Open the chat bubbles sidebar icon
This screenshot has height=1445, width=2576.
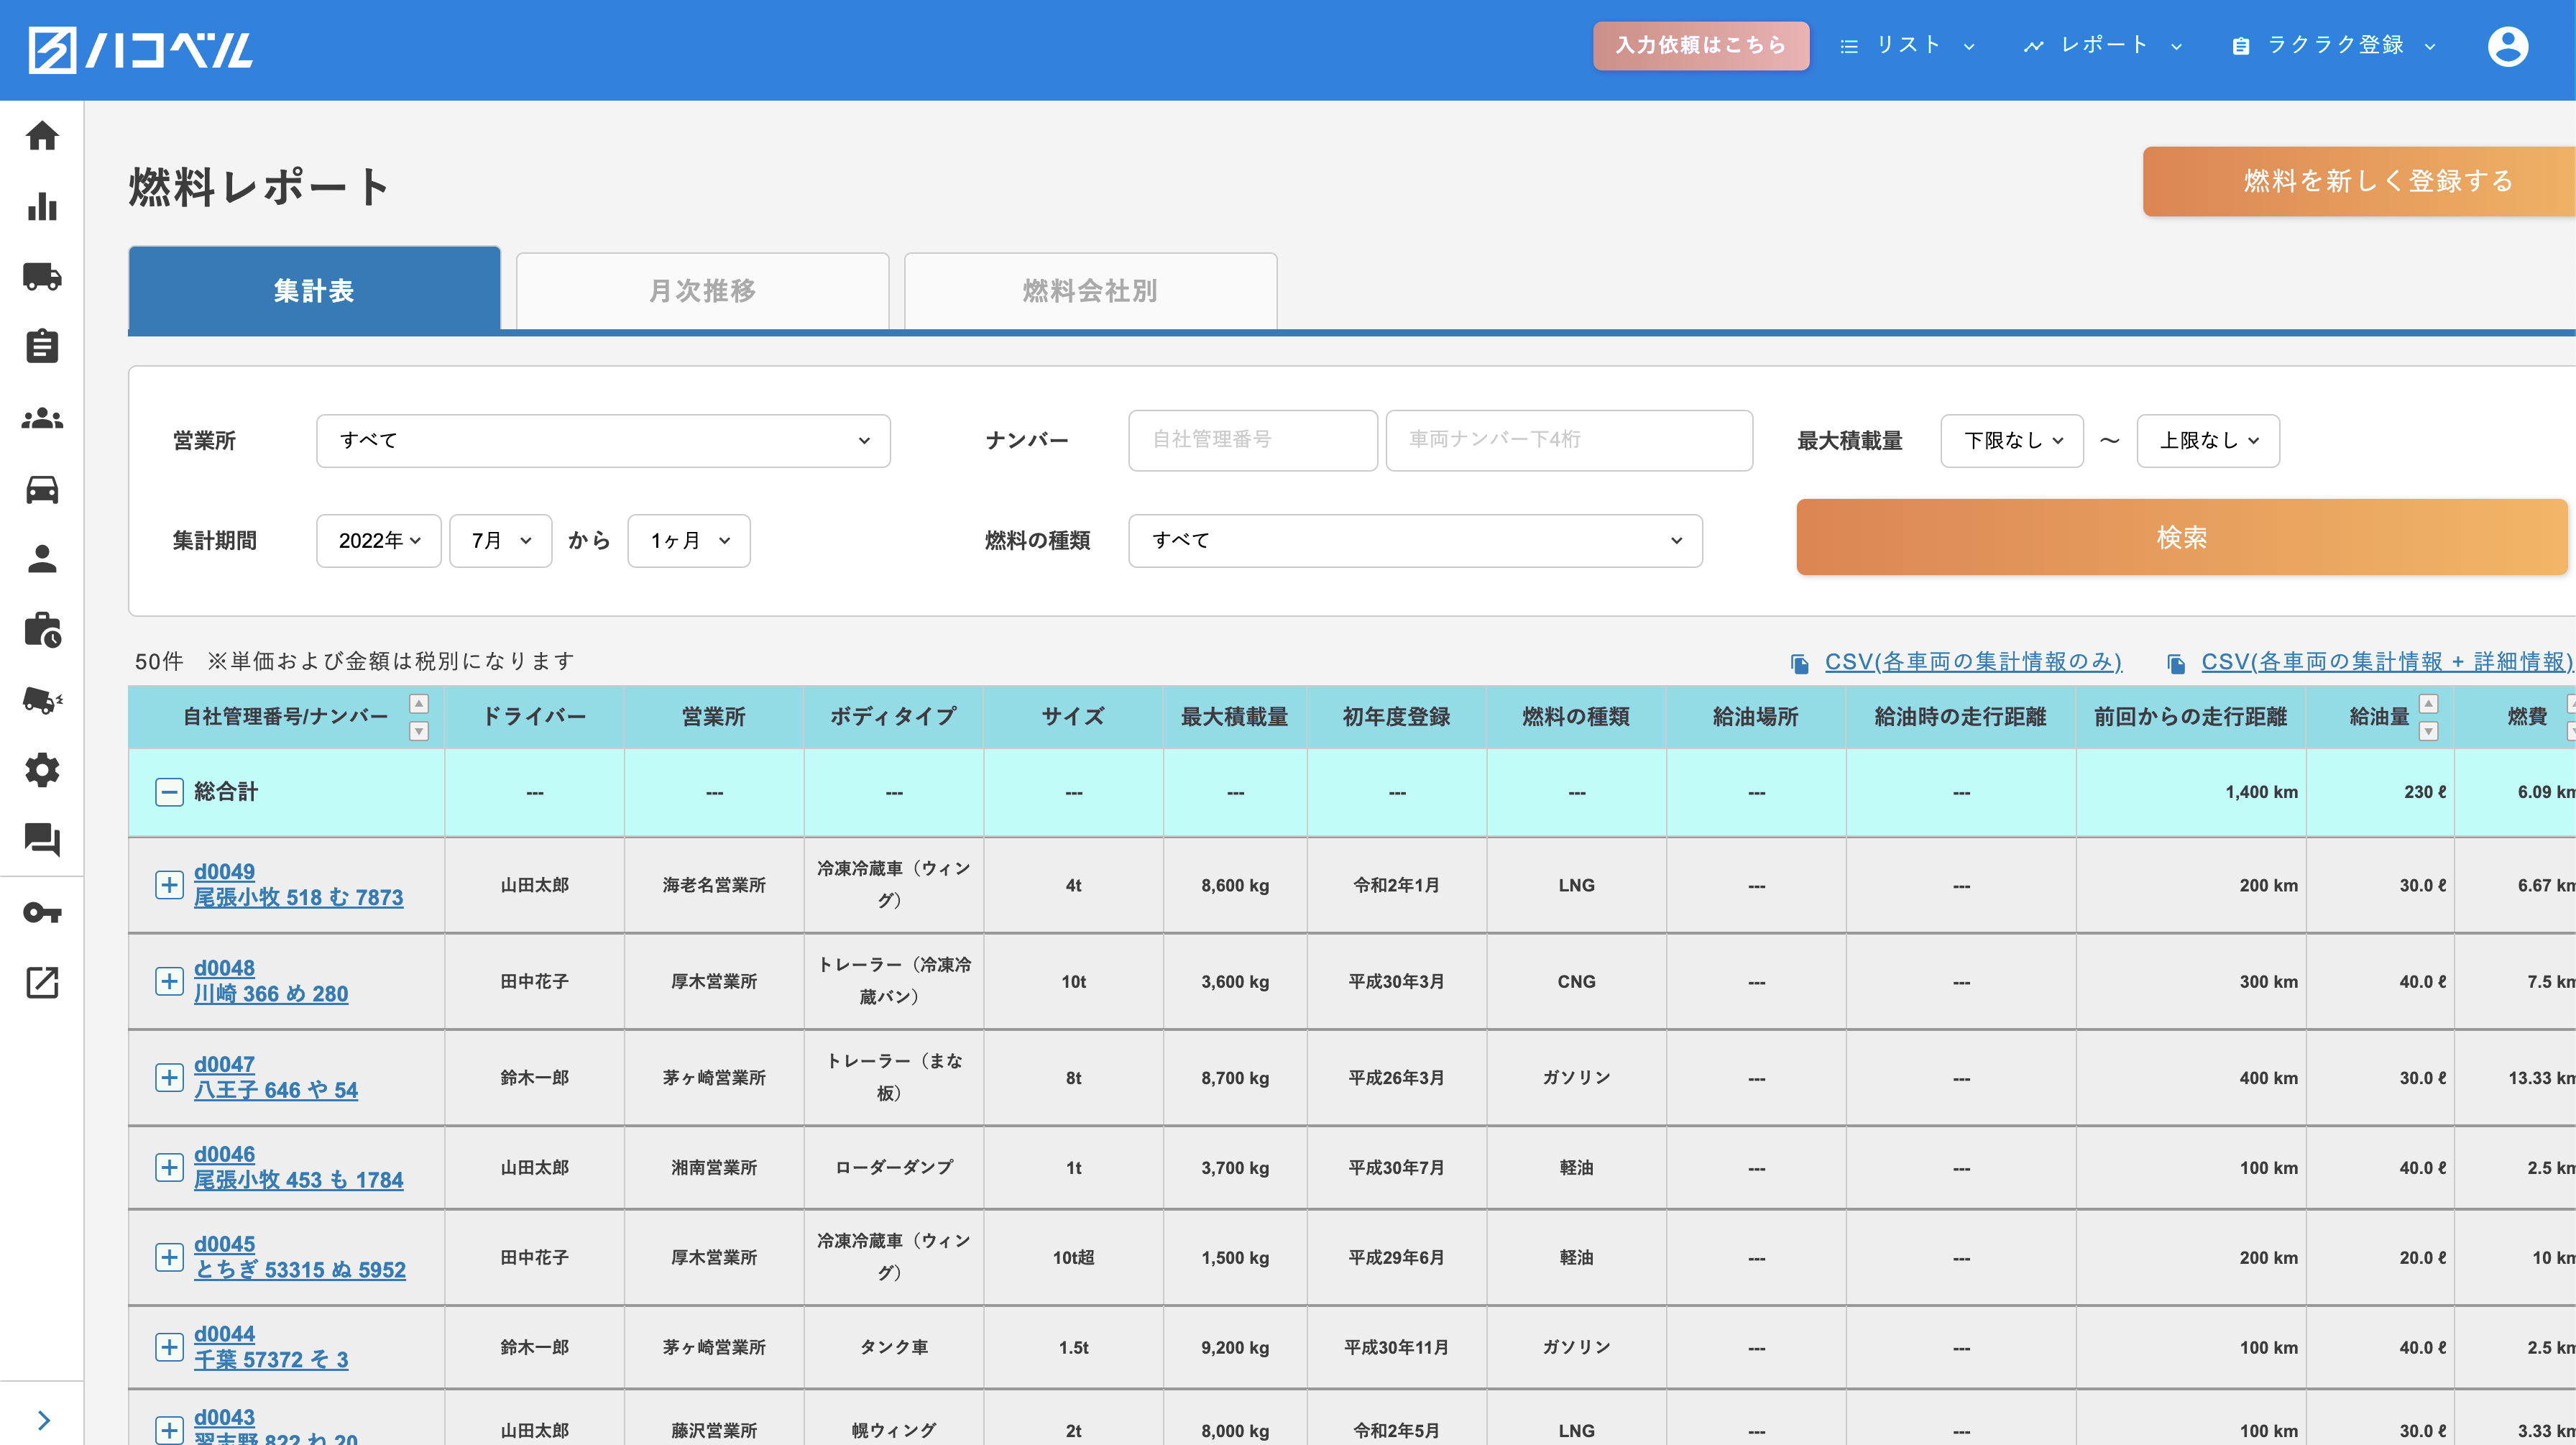[x=42, y=840]
